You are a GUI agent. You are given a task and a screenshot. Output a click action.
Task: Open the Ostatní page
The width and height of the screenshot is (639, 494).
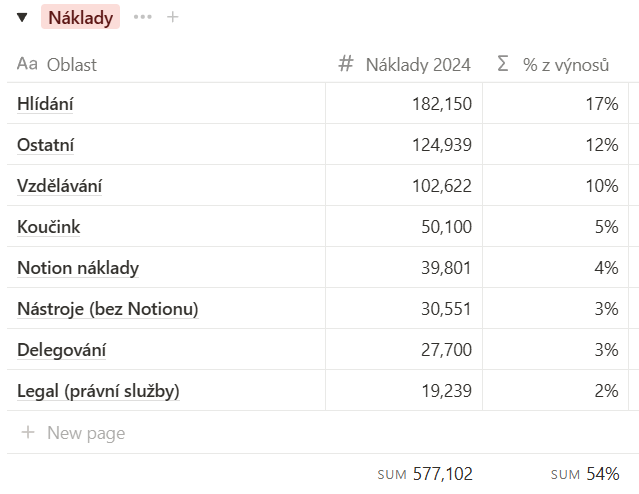(46, 144)
